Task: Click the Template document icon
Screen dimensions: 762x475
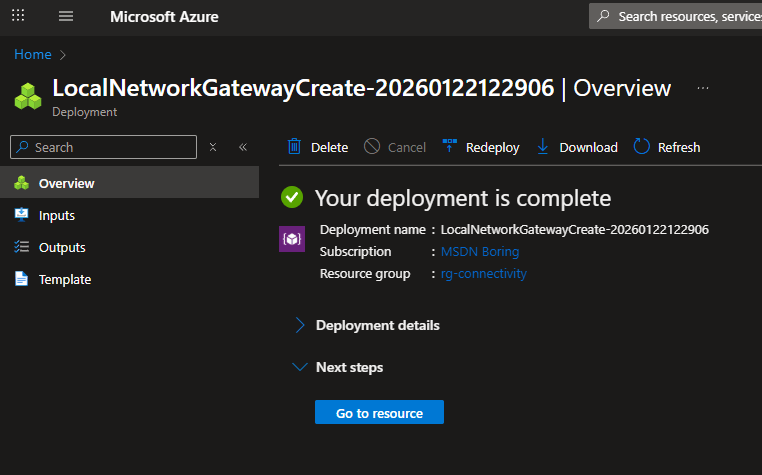Action: (21, 279)
